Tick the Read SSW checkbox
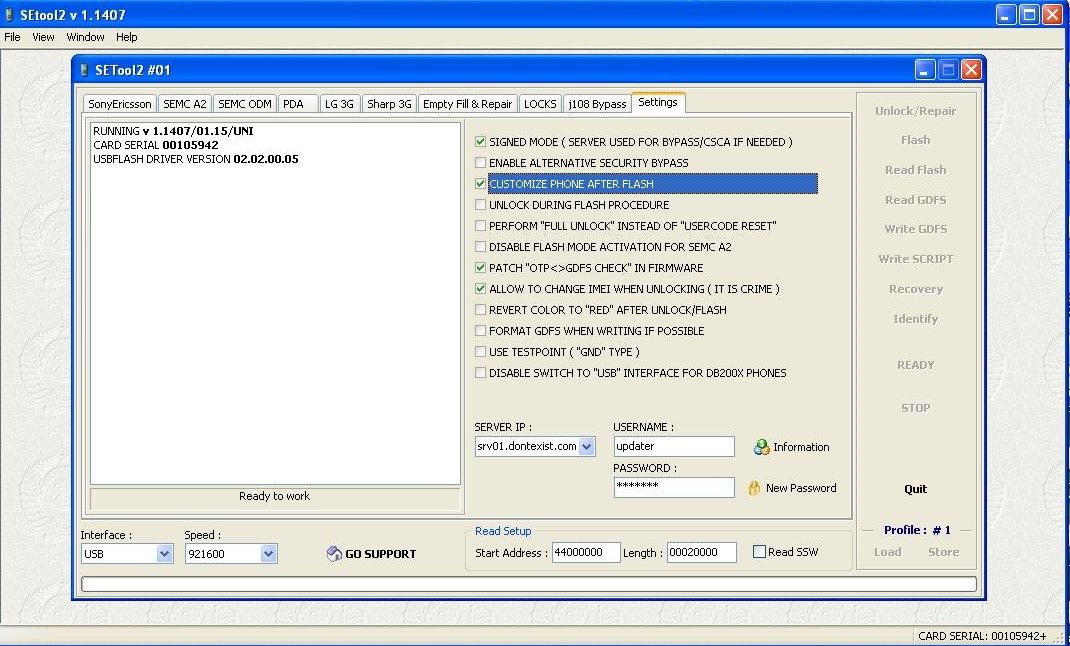1070x646 pixels. (x=759, y=552)
